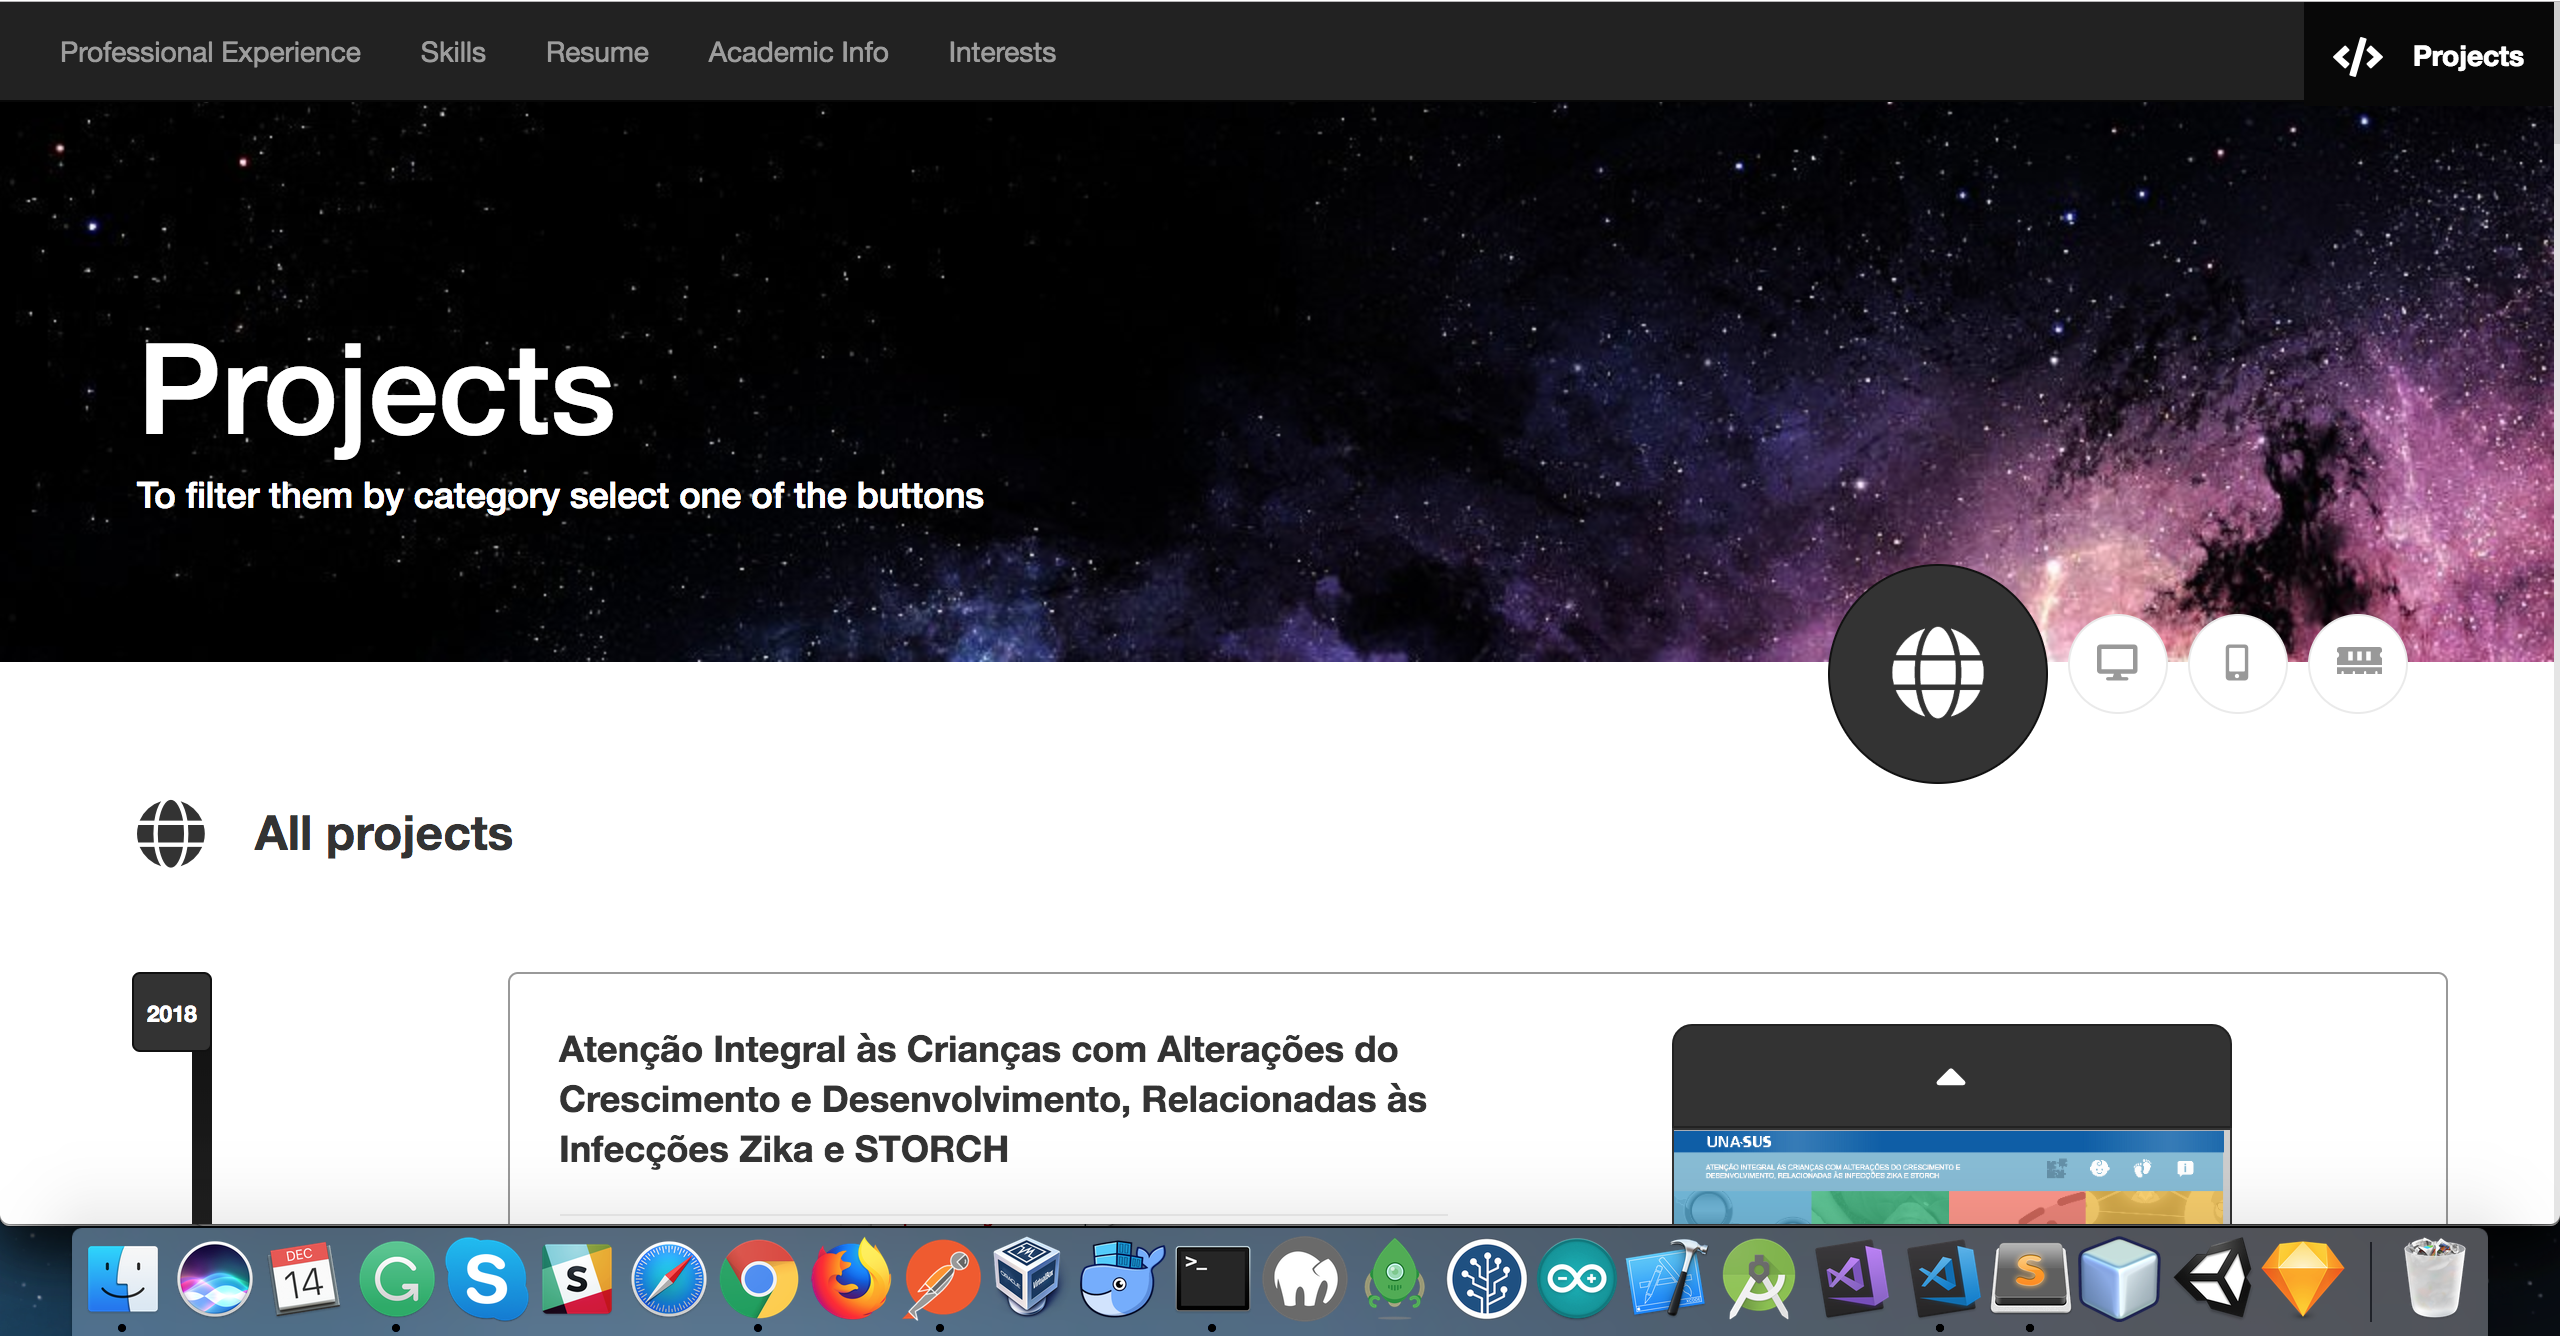Click the Projects code-bracket tab
This screenshot has width=2560, height=1336.
(x=2429, y=56)
